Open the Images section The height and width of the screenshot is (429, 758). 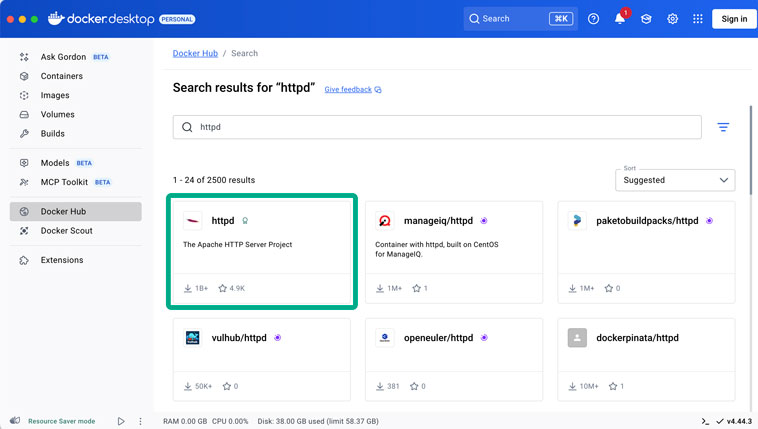(x=55, y=95)
